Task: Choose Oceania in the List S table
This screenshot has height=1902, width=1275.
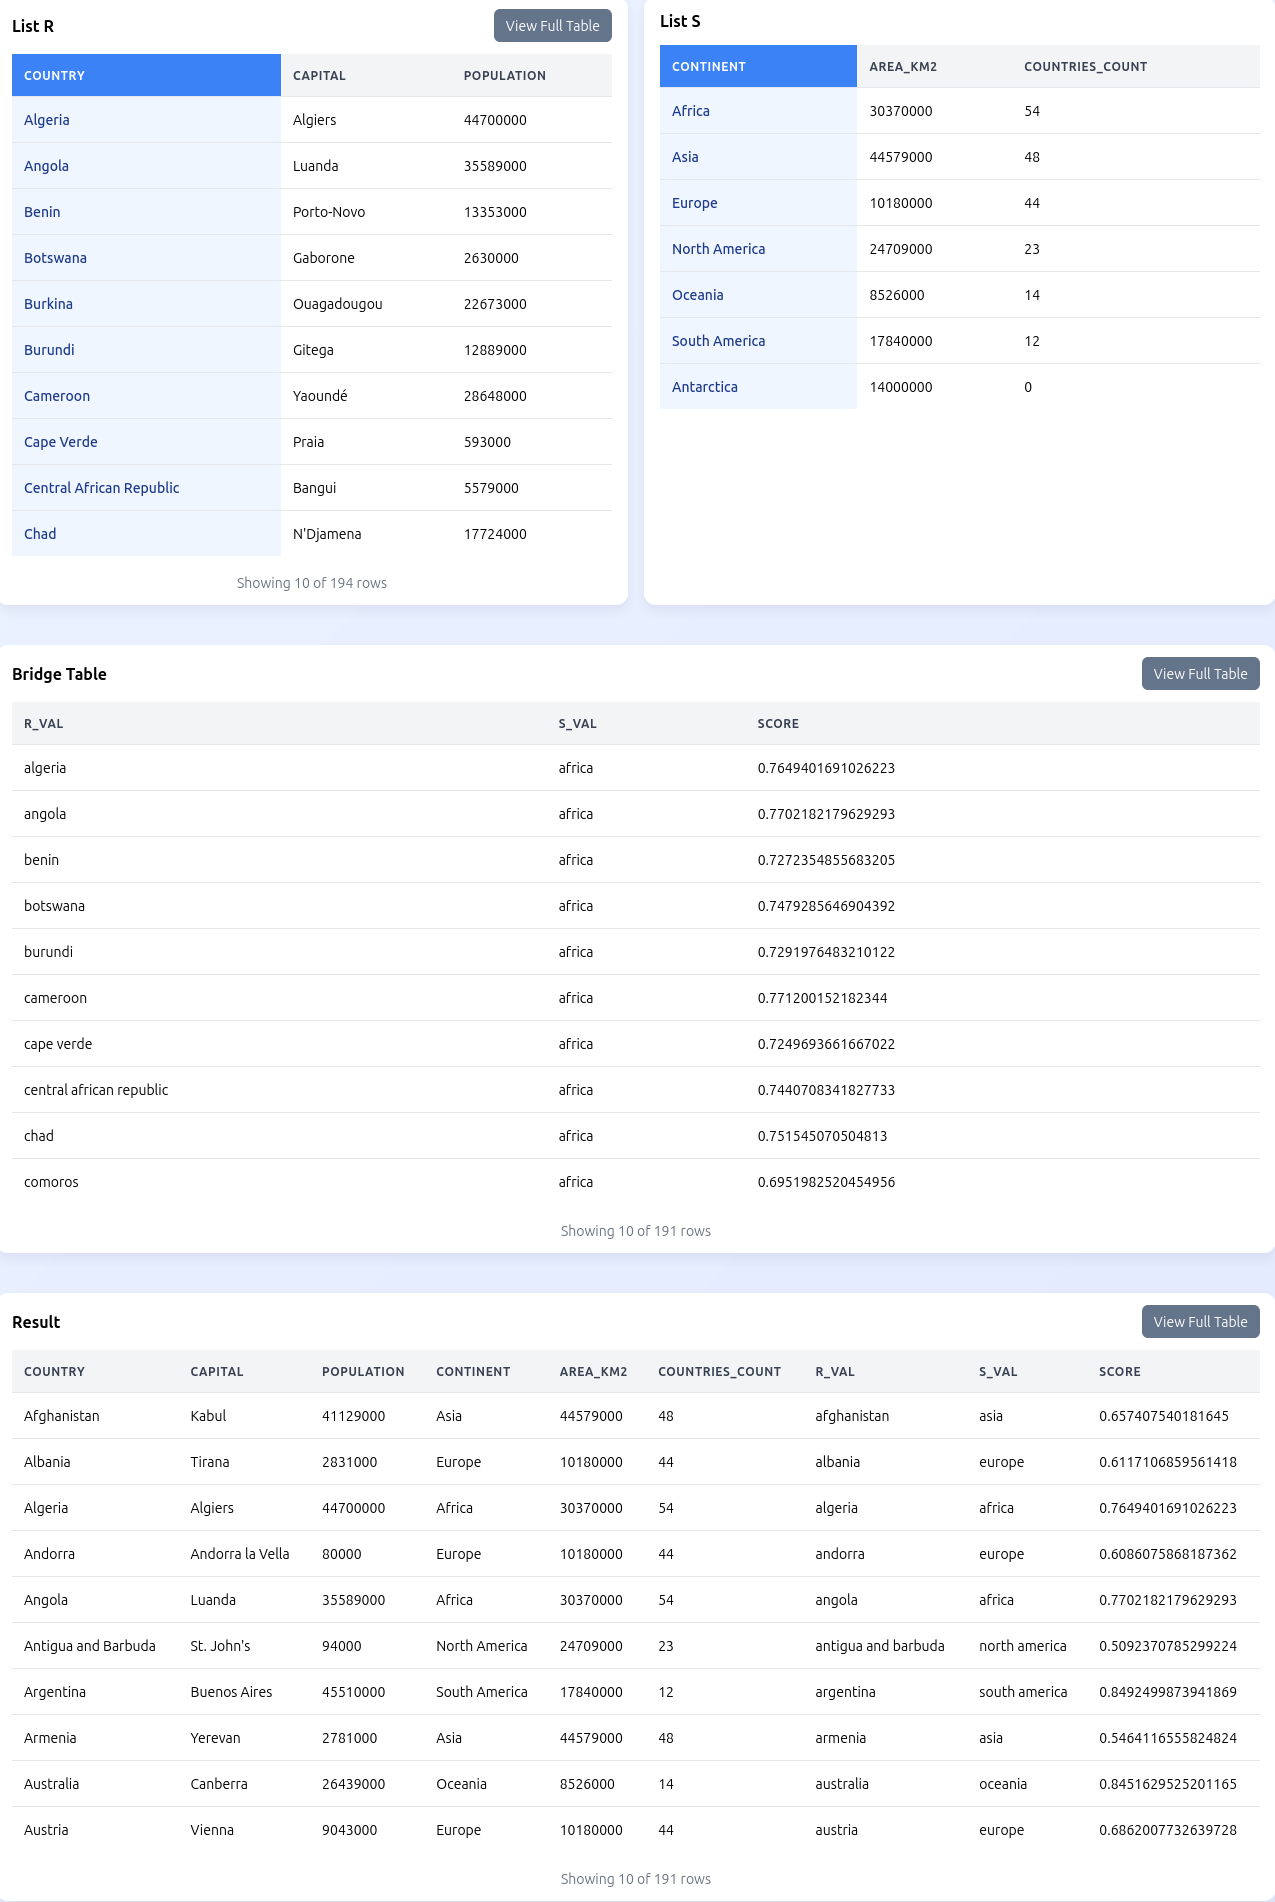Action: coord(697,295)
